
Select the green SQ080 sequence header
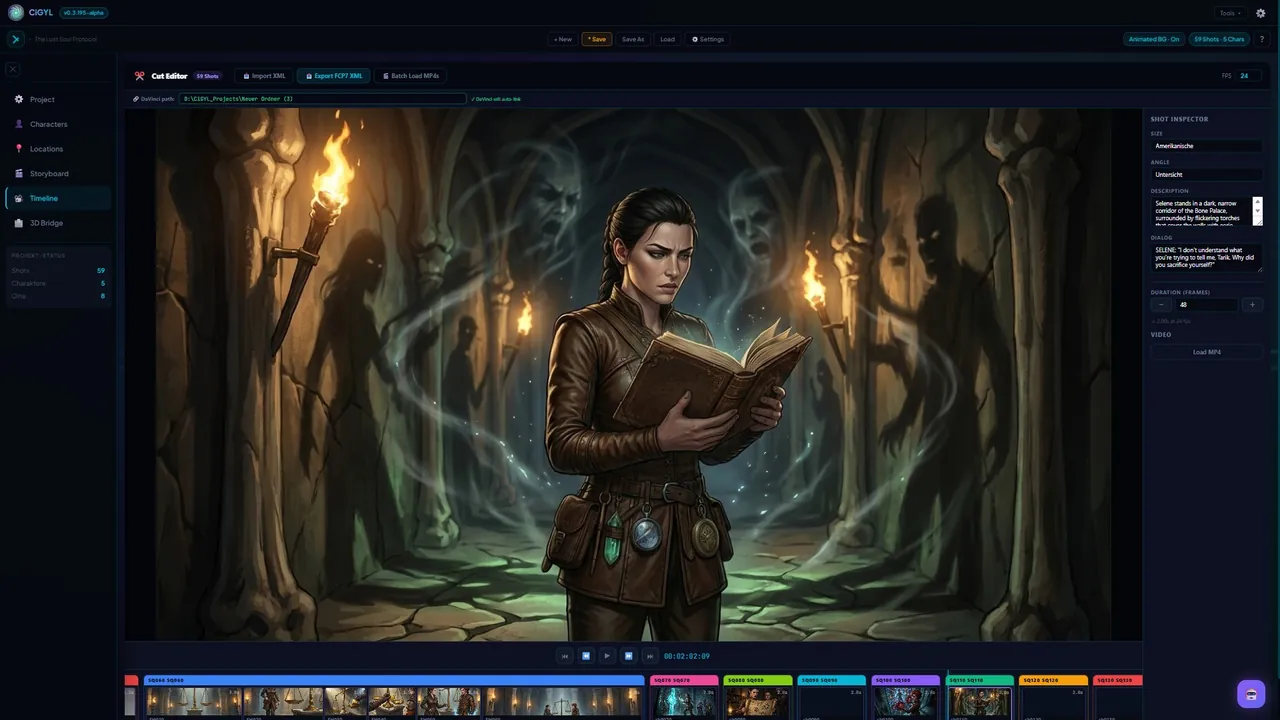tap(758, 680)
